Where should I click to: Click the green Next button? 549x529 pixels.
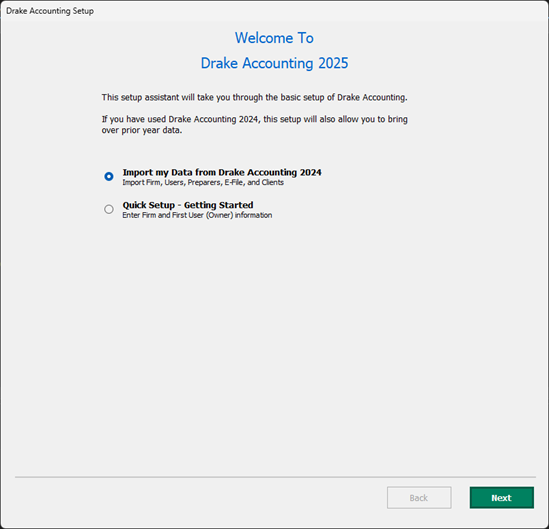(x=501, y=497)
